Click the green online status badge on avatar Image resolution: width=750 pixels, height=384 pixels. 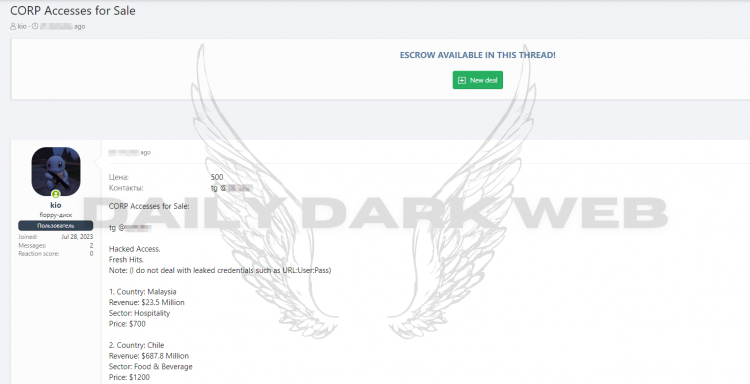[56, 194]
